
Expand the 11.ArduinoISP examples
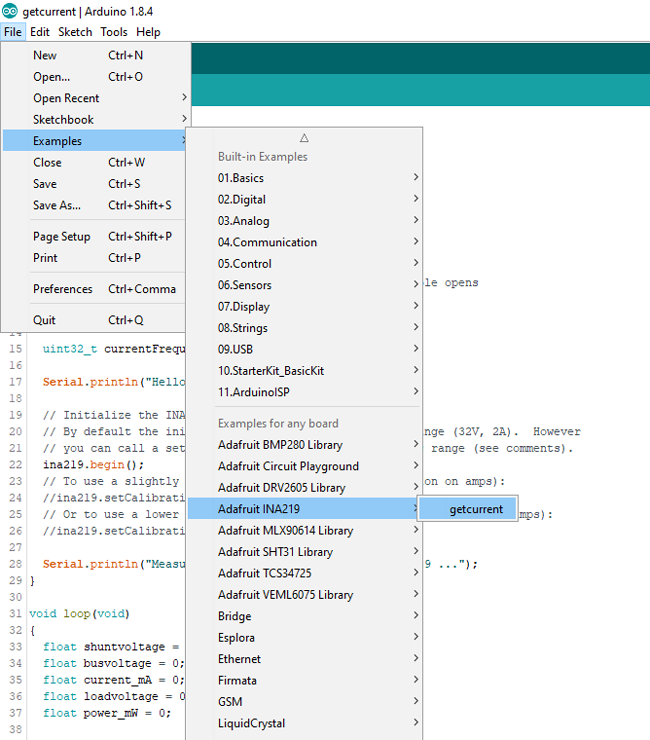304,392
